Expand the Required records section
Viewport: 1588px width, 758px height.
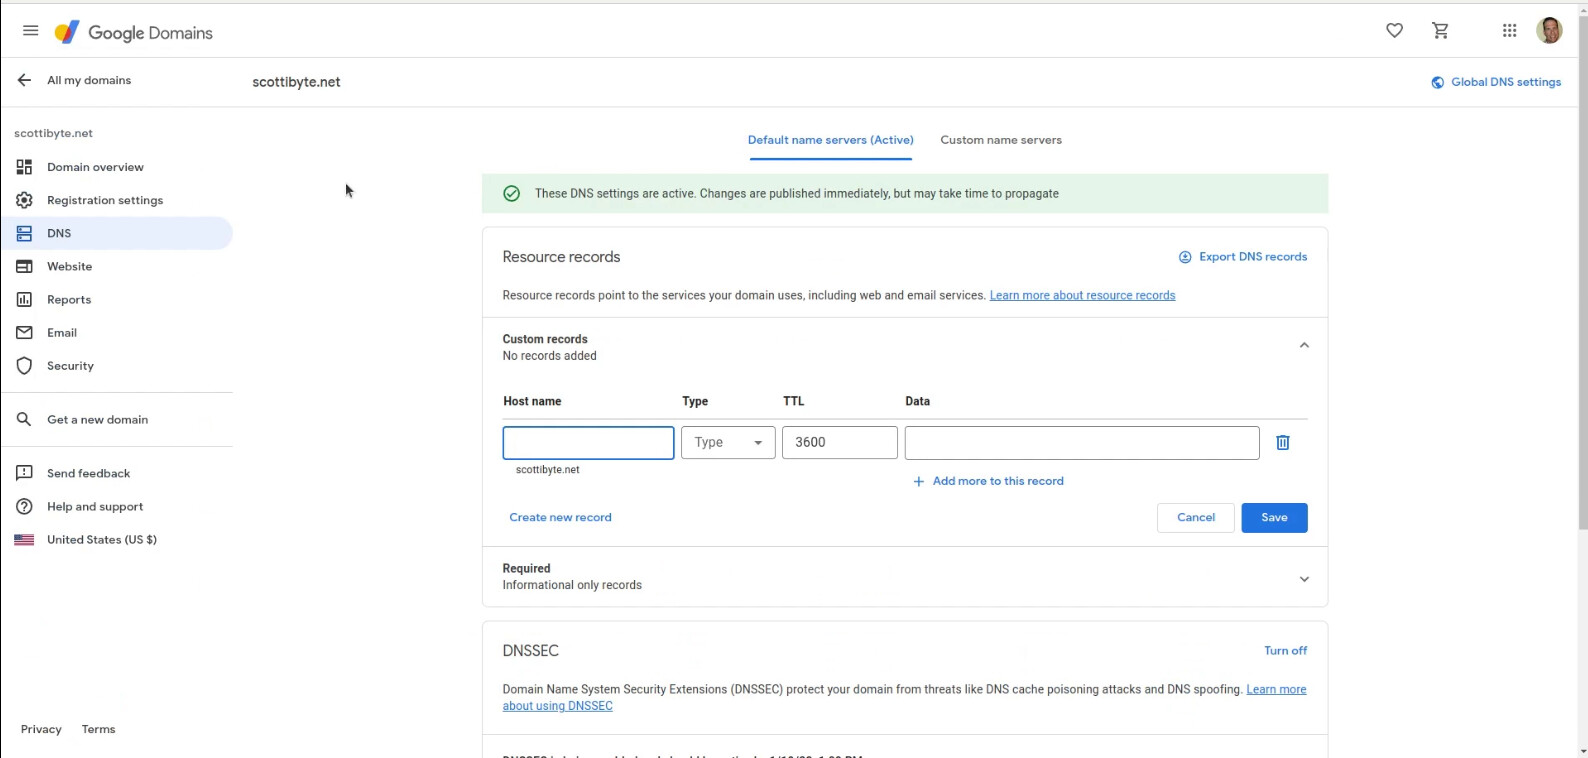(x=1304, y=579)
